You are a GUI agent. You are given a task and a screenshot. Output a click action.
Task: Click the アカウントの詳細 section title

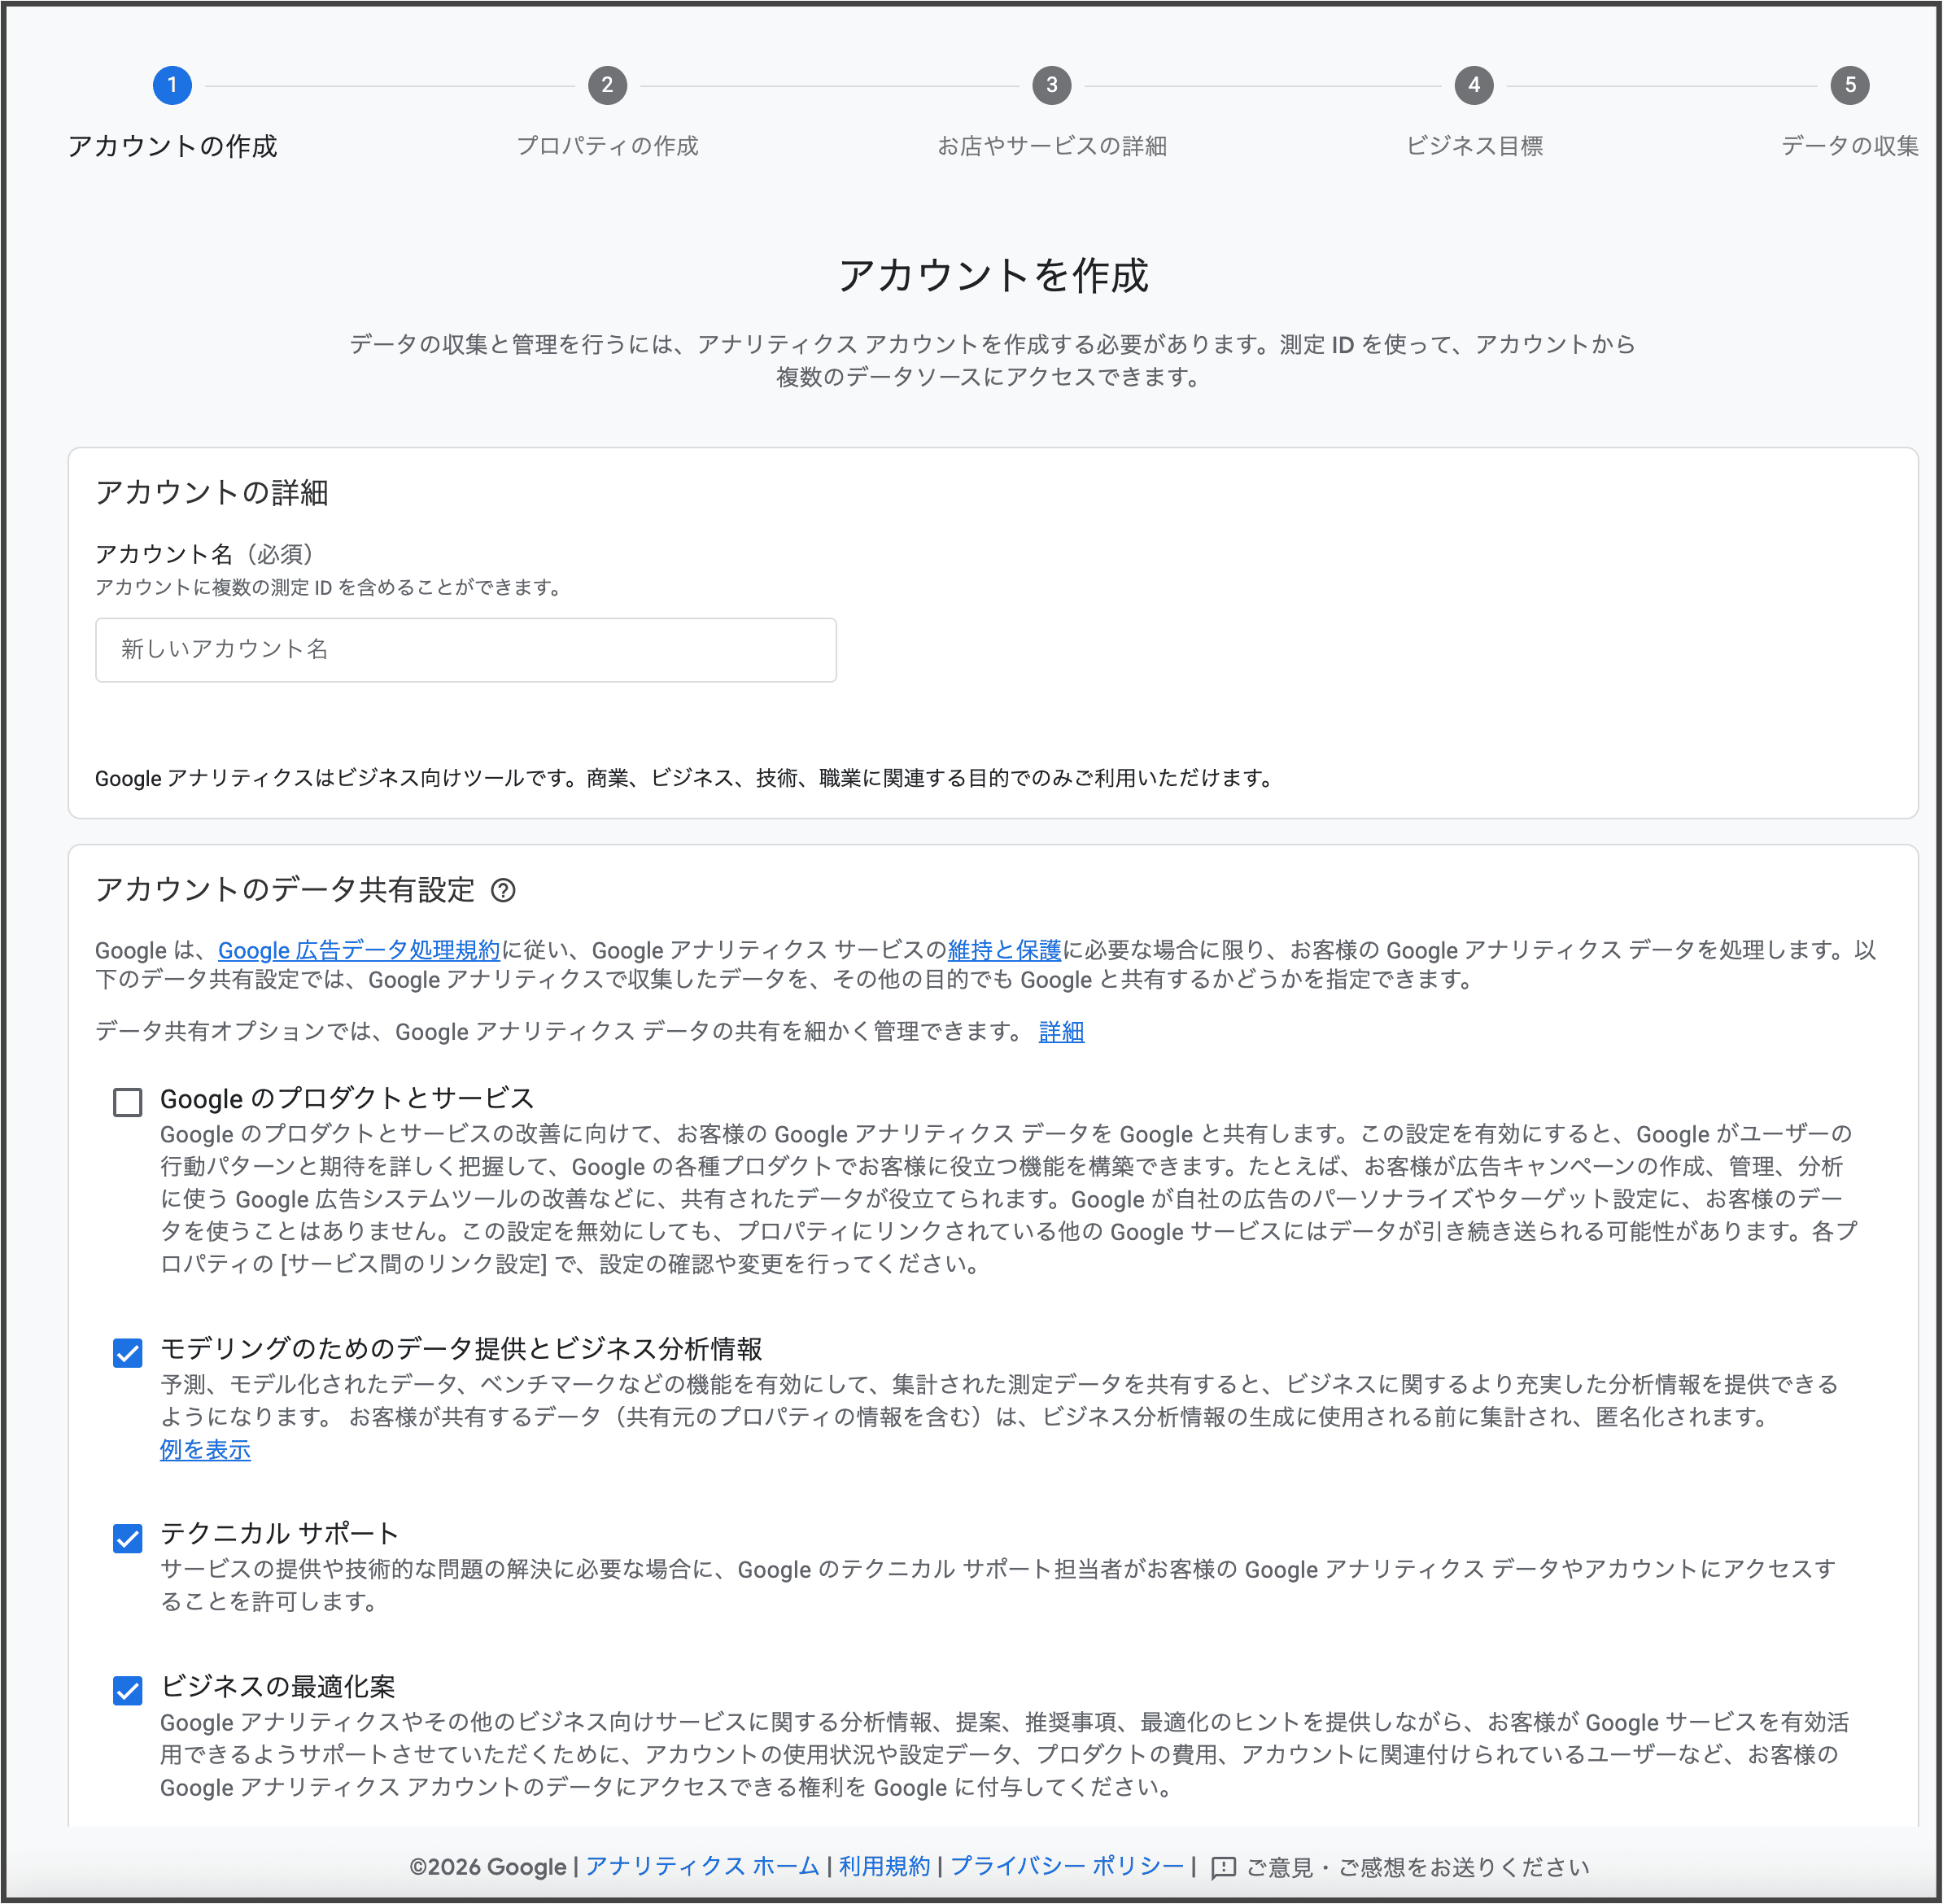(x=212, y=492)
